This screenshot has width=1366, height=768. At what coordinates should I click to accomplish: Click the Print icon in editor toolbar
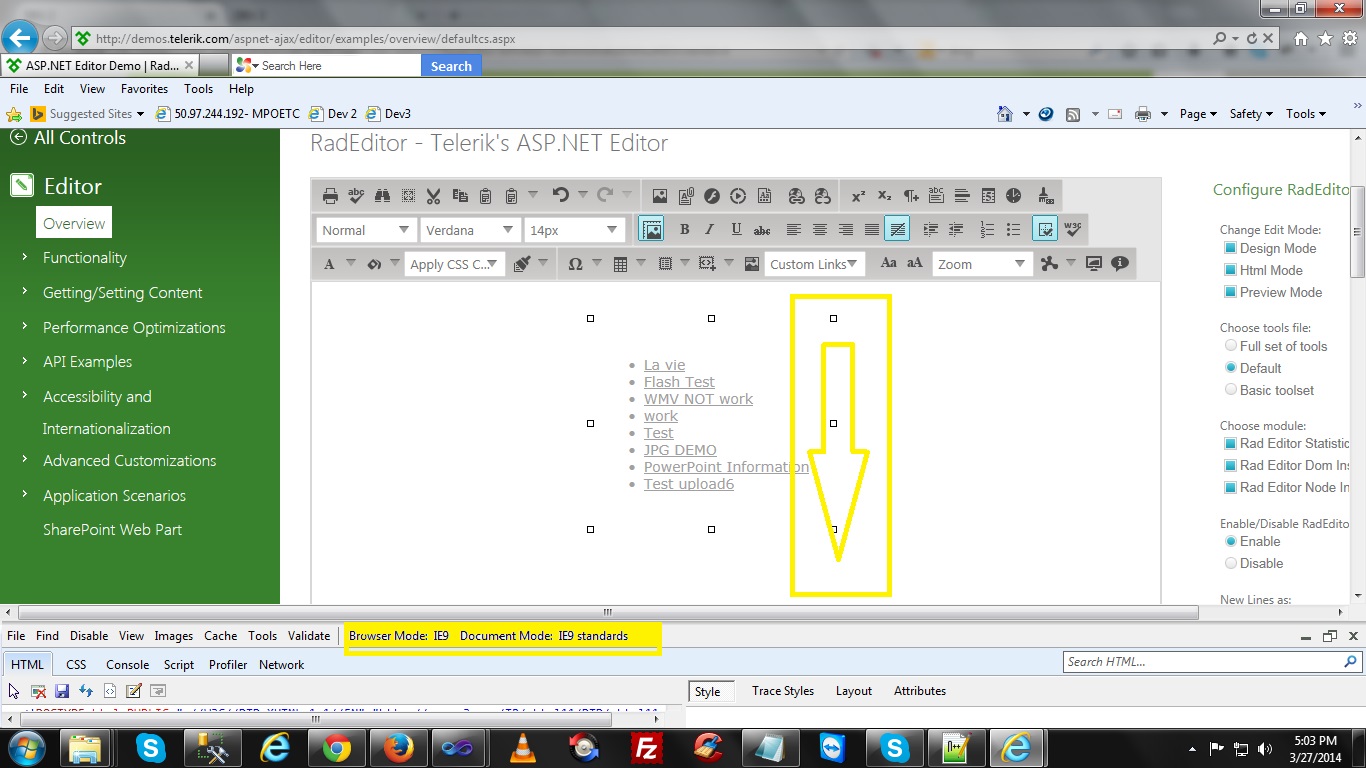[330, 196]
